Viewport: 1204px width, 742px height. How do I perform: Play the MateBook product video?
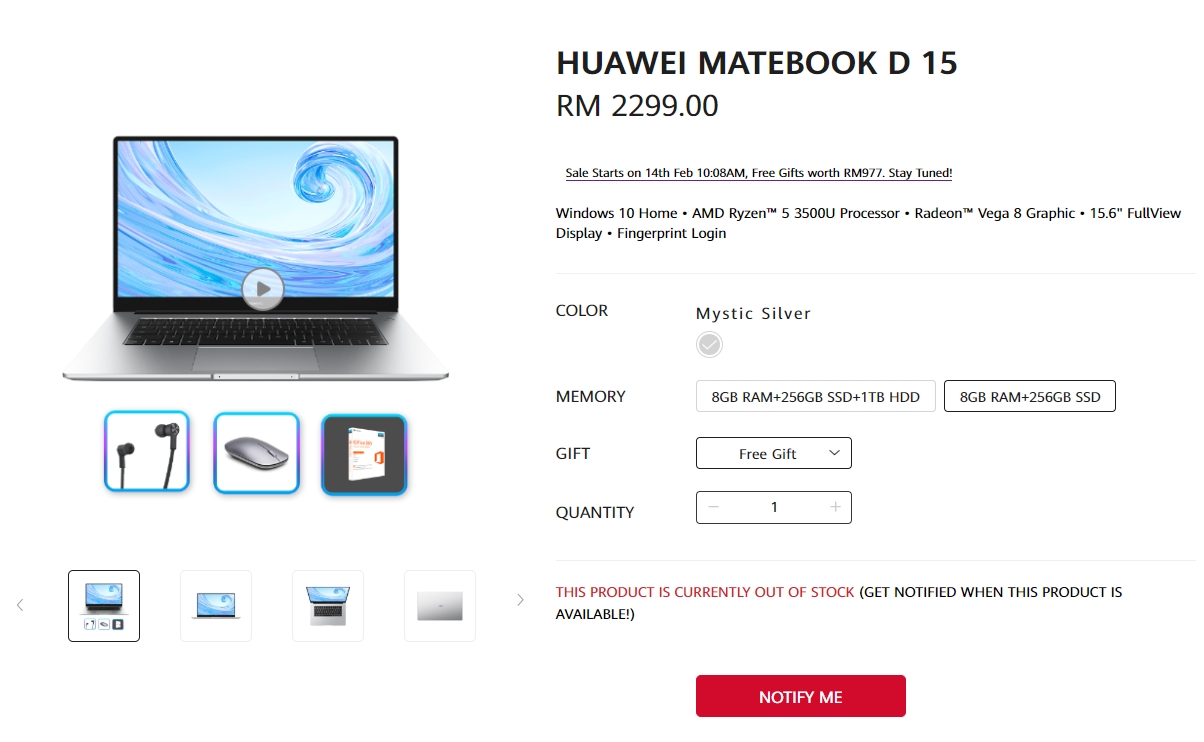(x=262, y=289)
